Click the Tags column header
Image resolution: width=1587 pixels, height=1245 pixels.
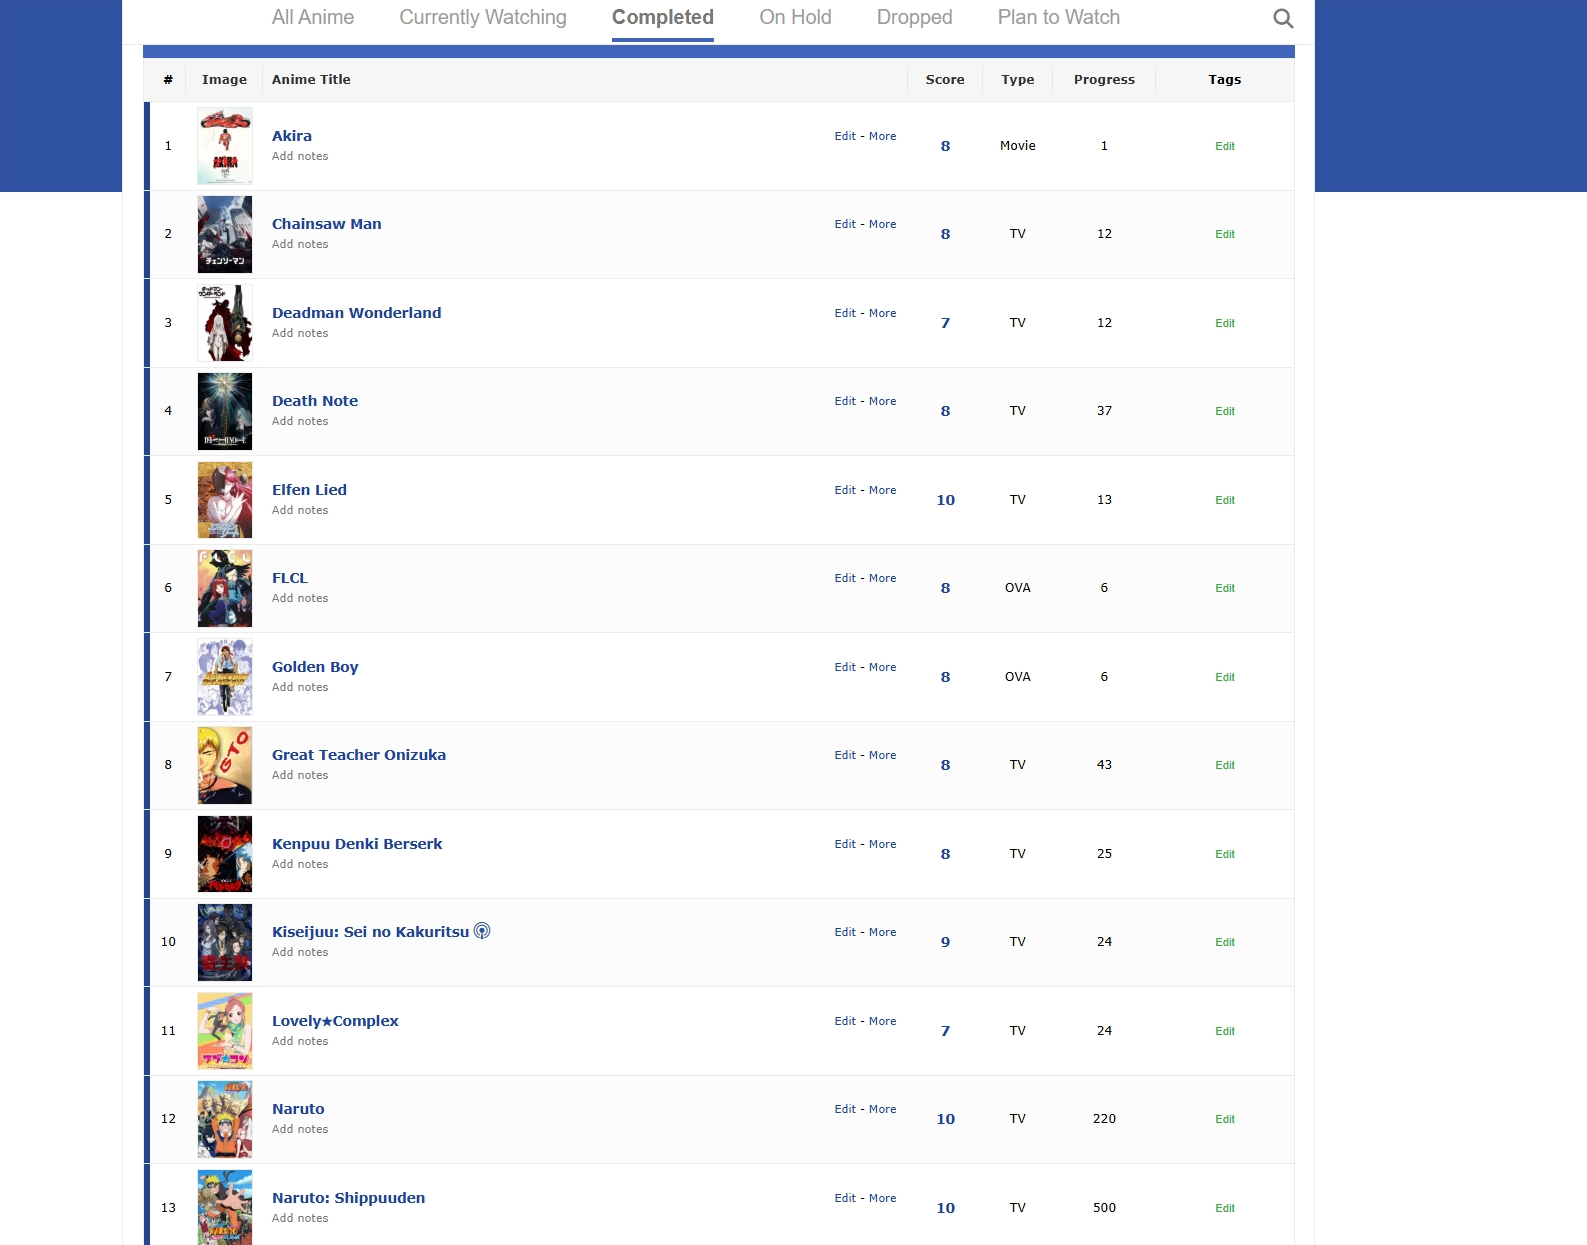(x=1224, y=79)
